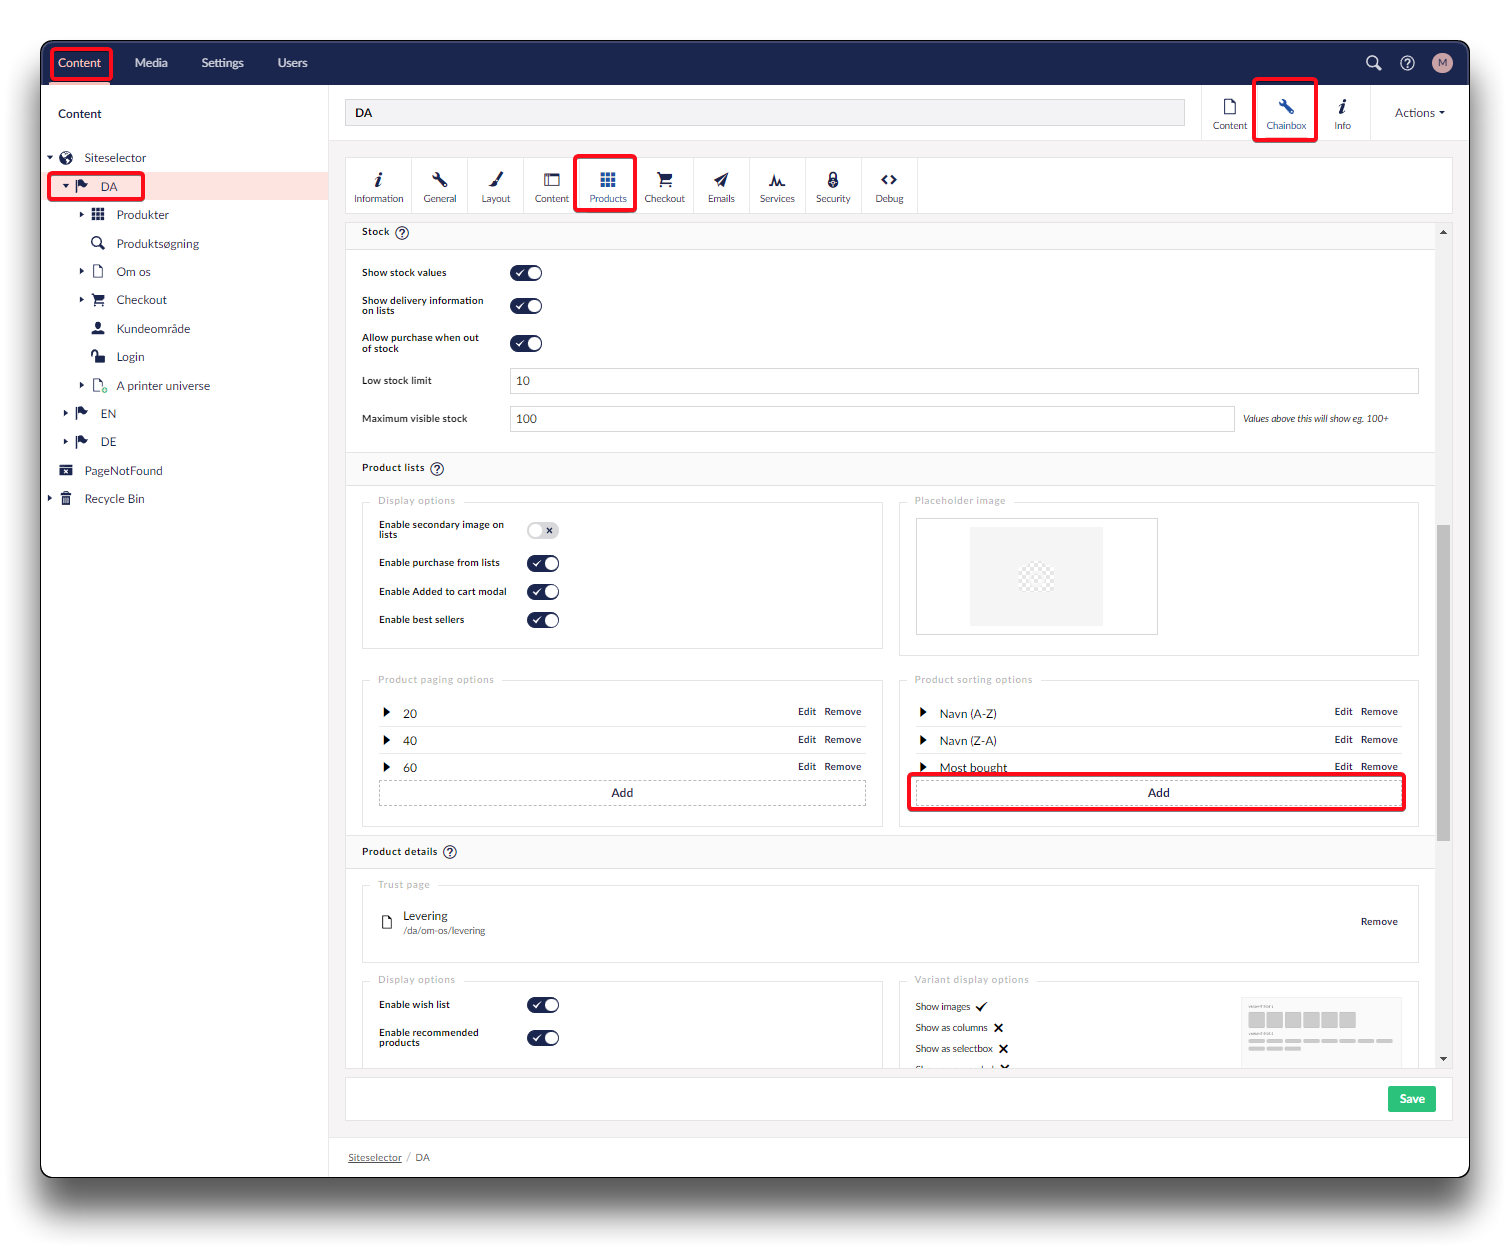Image resolution: width=1510 pixels, height=1250 pixels.
Task: Go to the Users section
Action: (292, 63)
